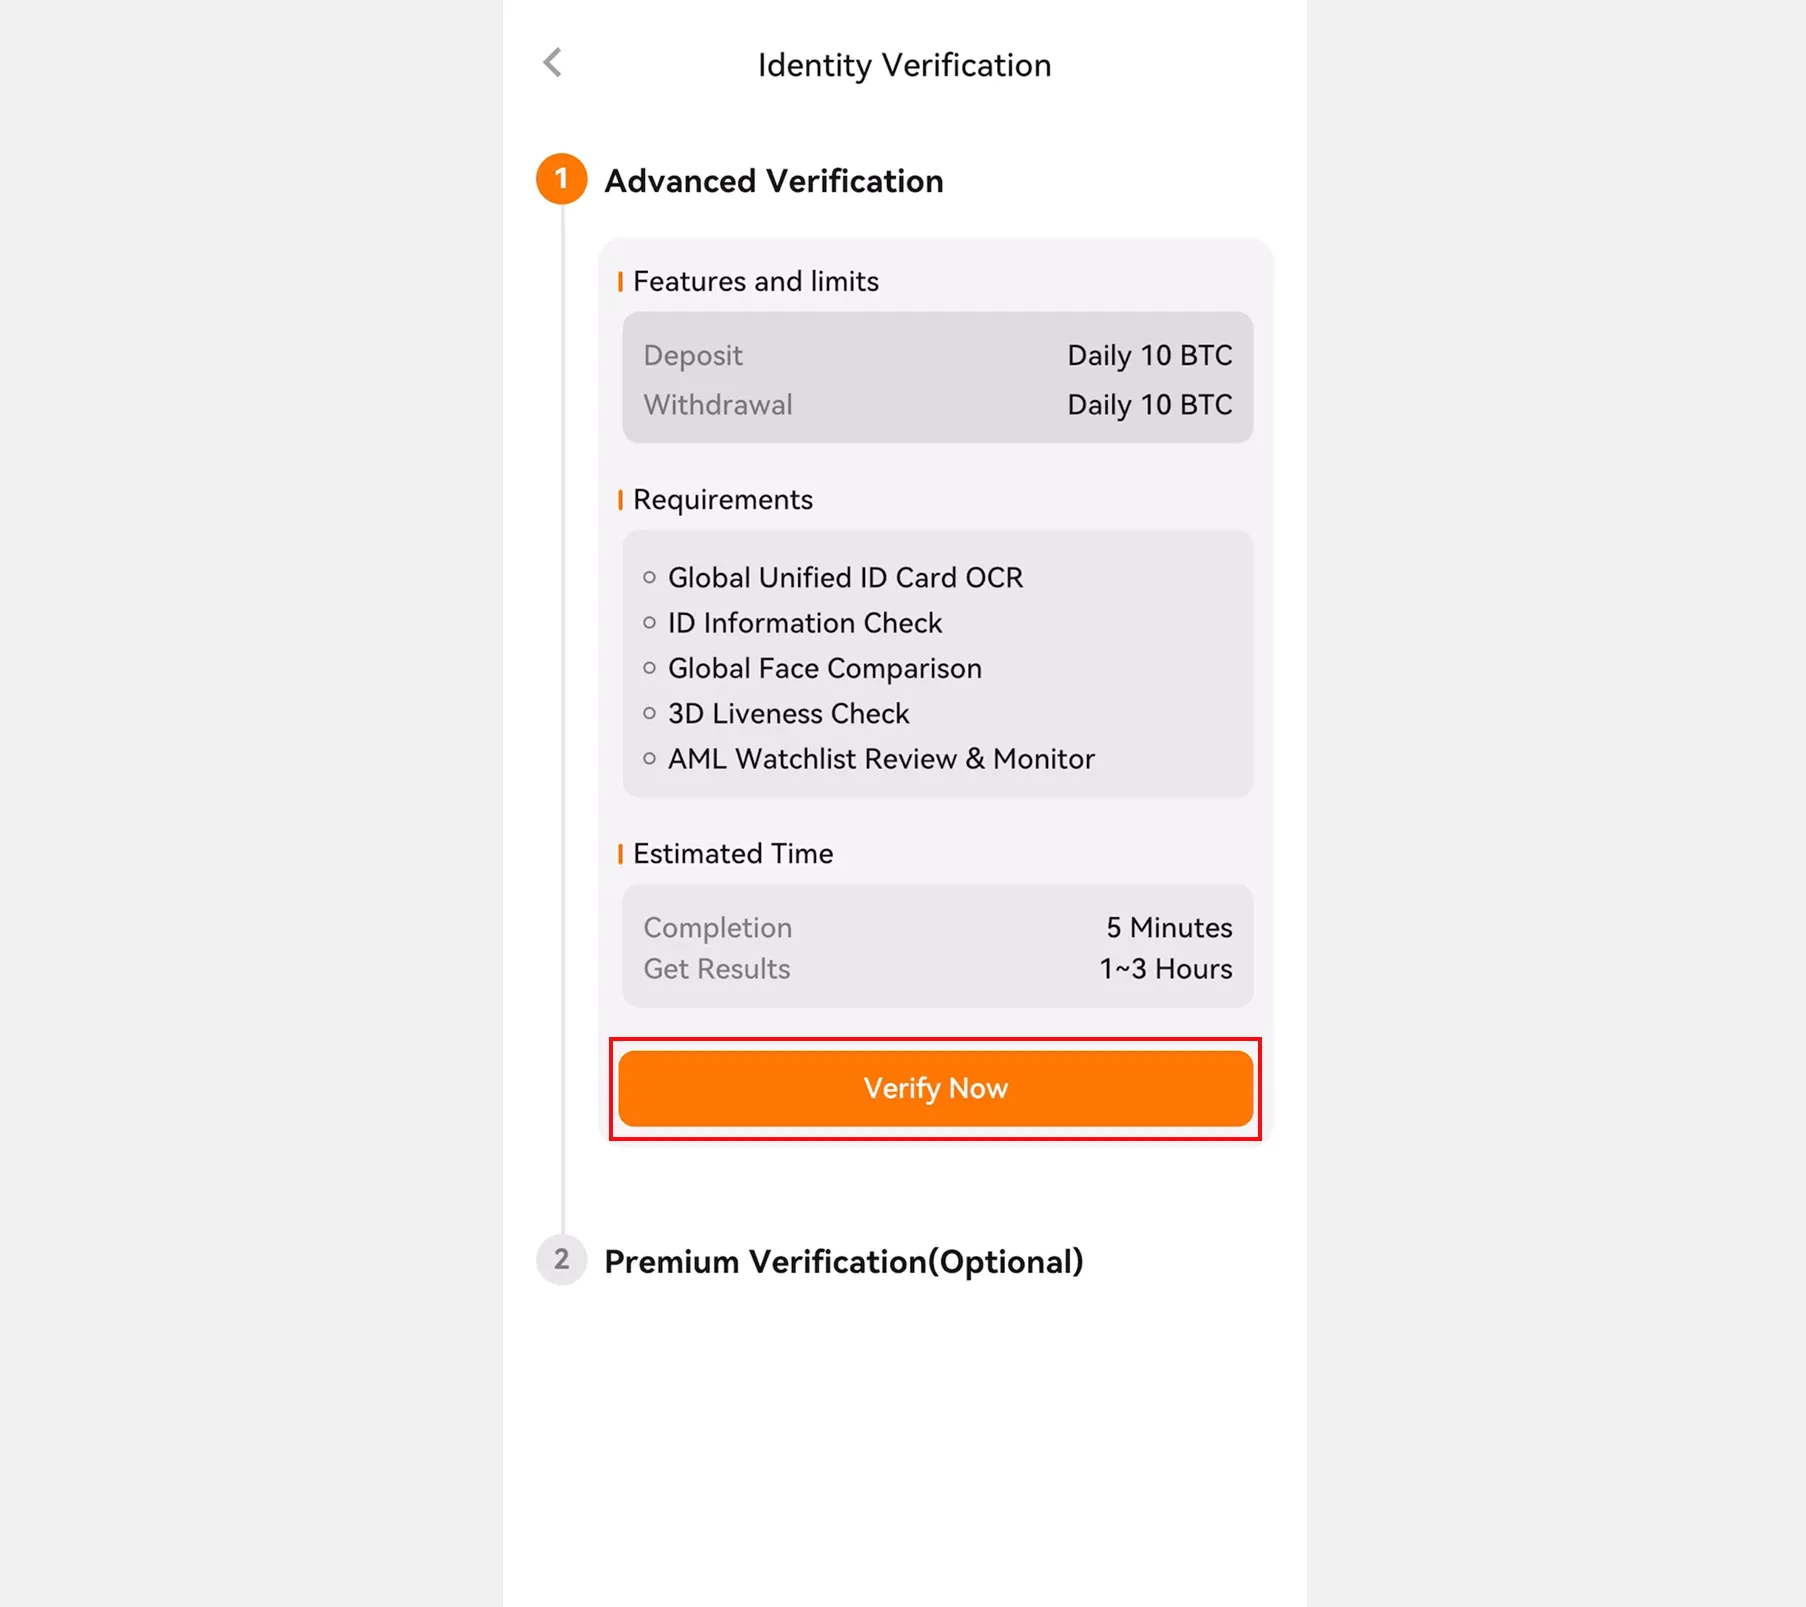Click the Identity Verification page title
Screen dimensions: 1806x1607
(904, 65)
